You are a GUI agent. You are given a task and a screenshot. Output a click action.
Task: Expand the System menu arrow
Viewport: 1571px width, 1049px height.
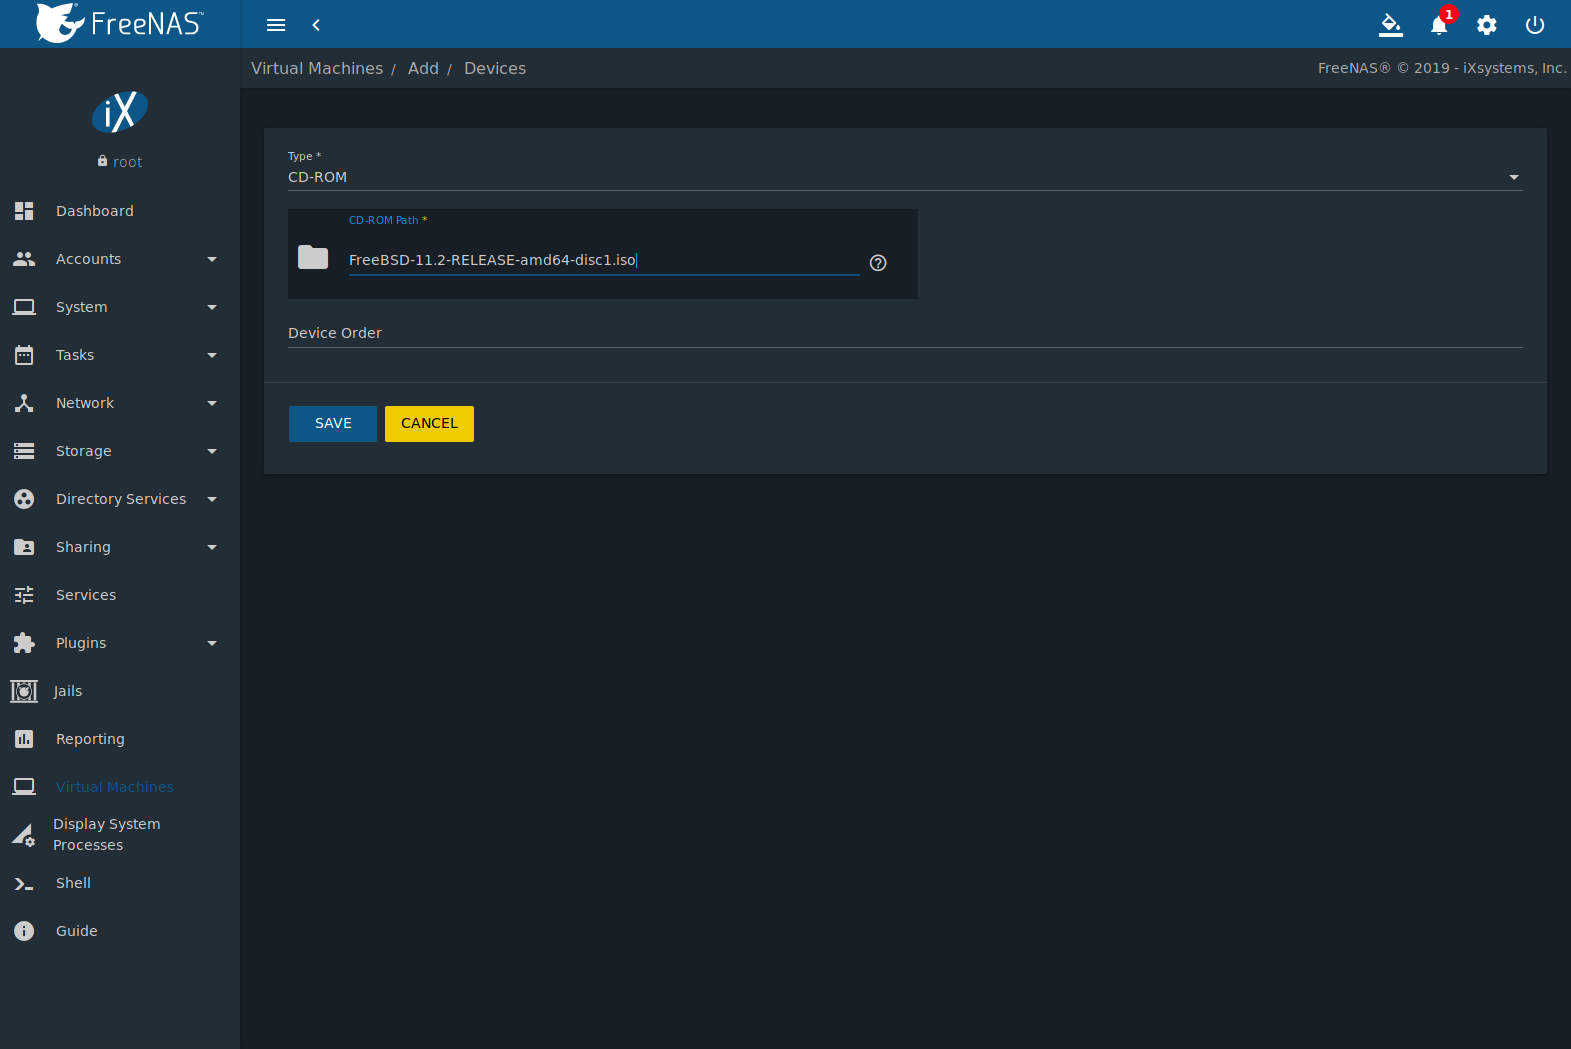(x=212, y=307)
